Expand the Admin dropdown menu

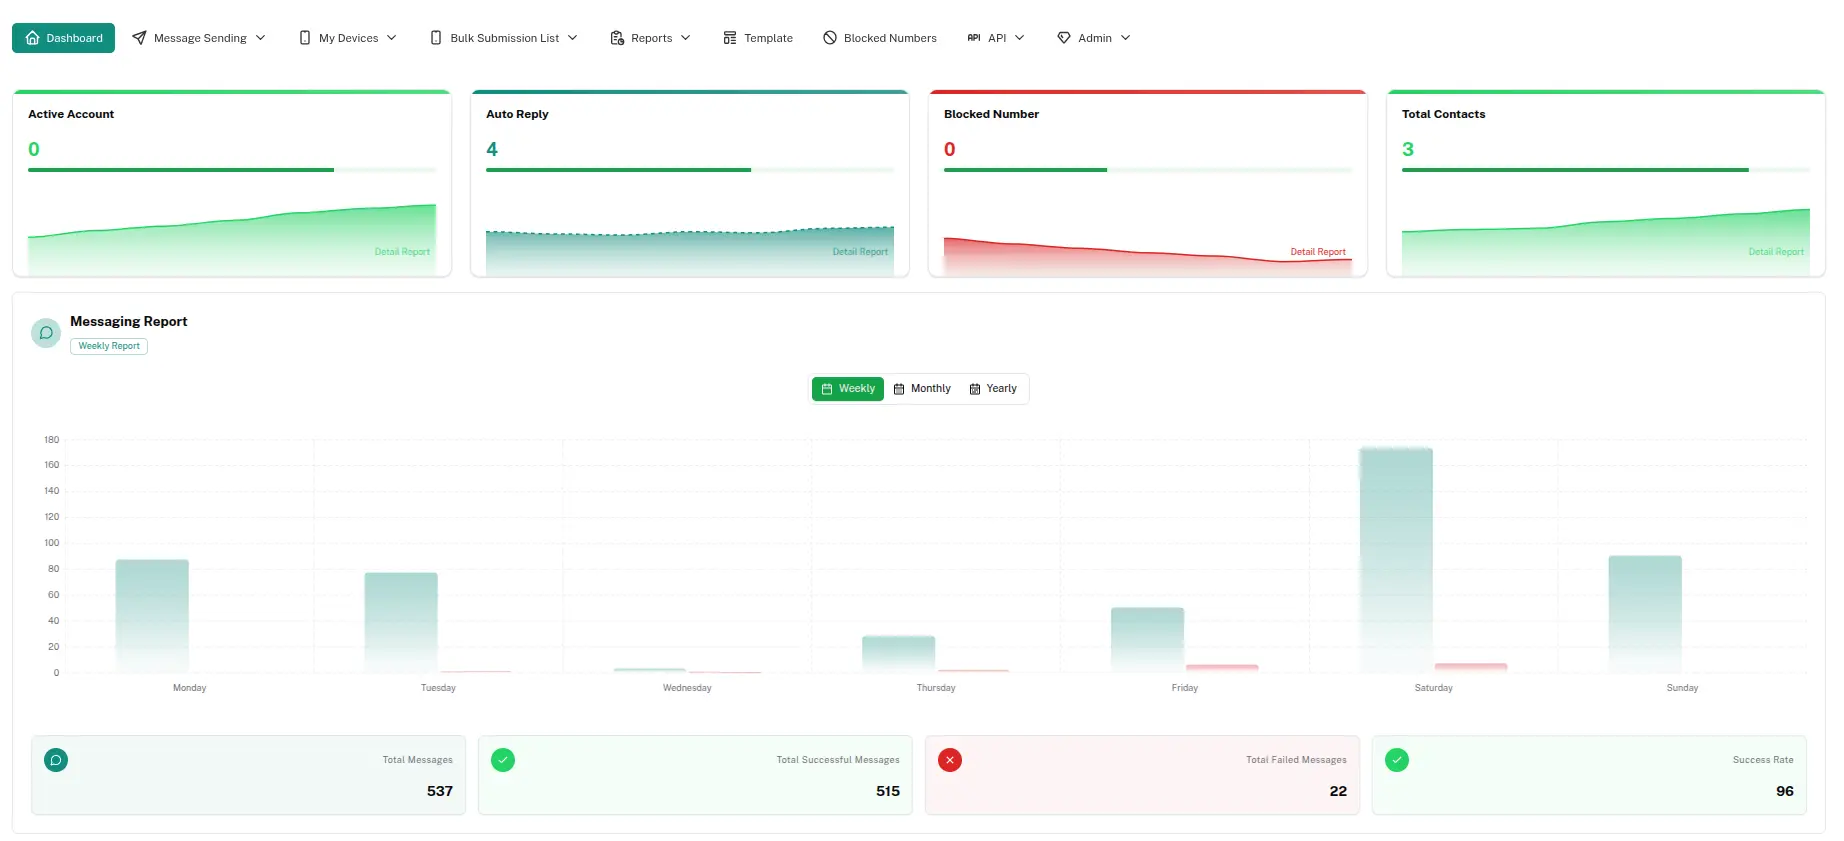pos(1094,38)
